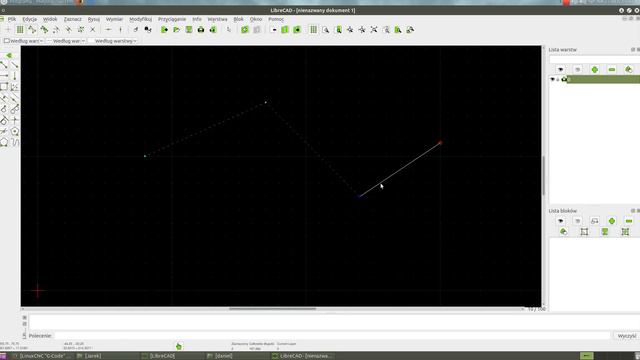
Task: Click the zoom auto icon
Action: pos(374,30)
